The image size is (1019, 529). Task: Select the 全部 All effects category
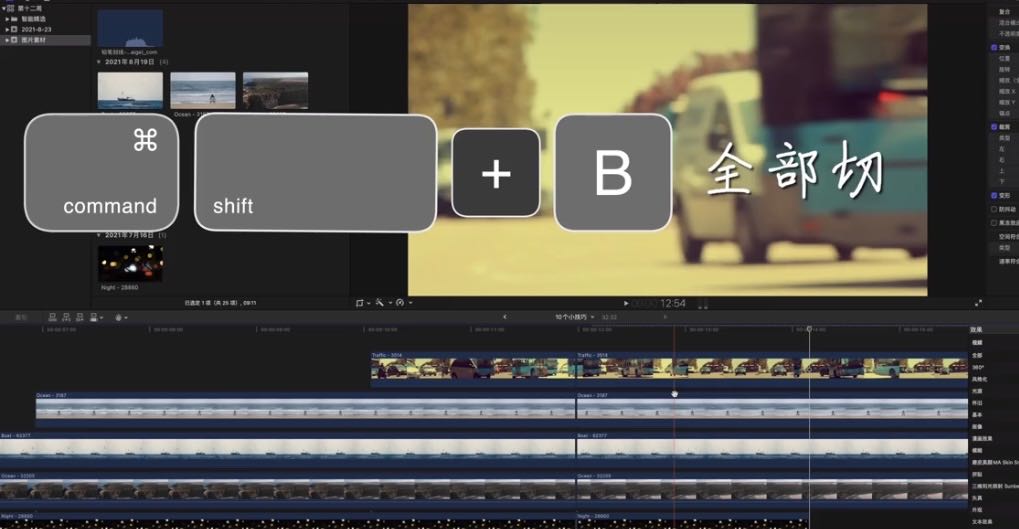coord(977,355)
